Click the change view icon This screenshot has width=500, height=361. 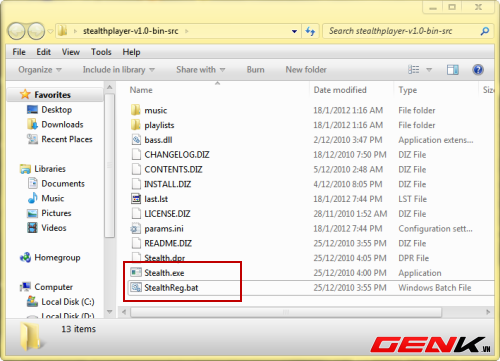coord(414,70)
